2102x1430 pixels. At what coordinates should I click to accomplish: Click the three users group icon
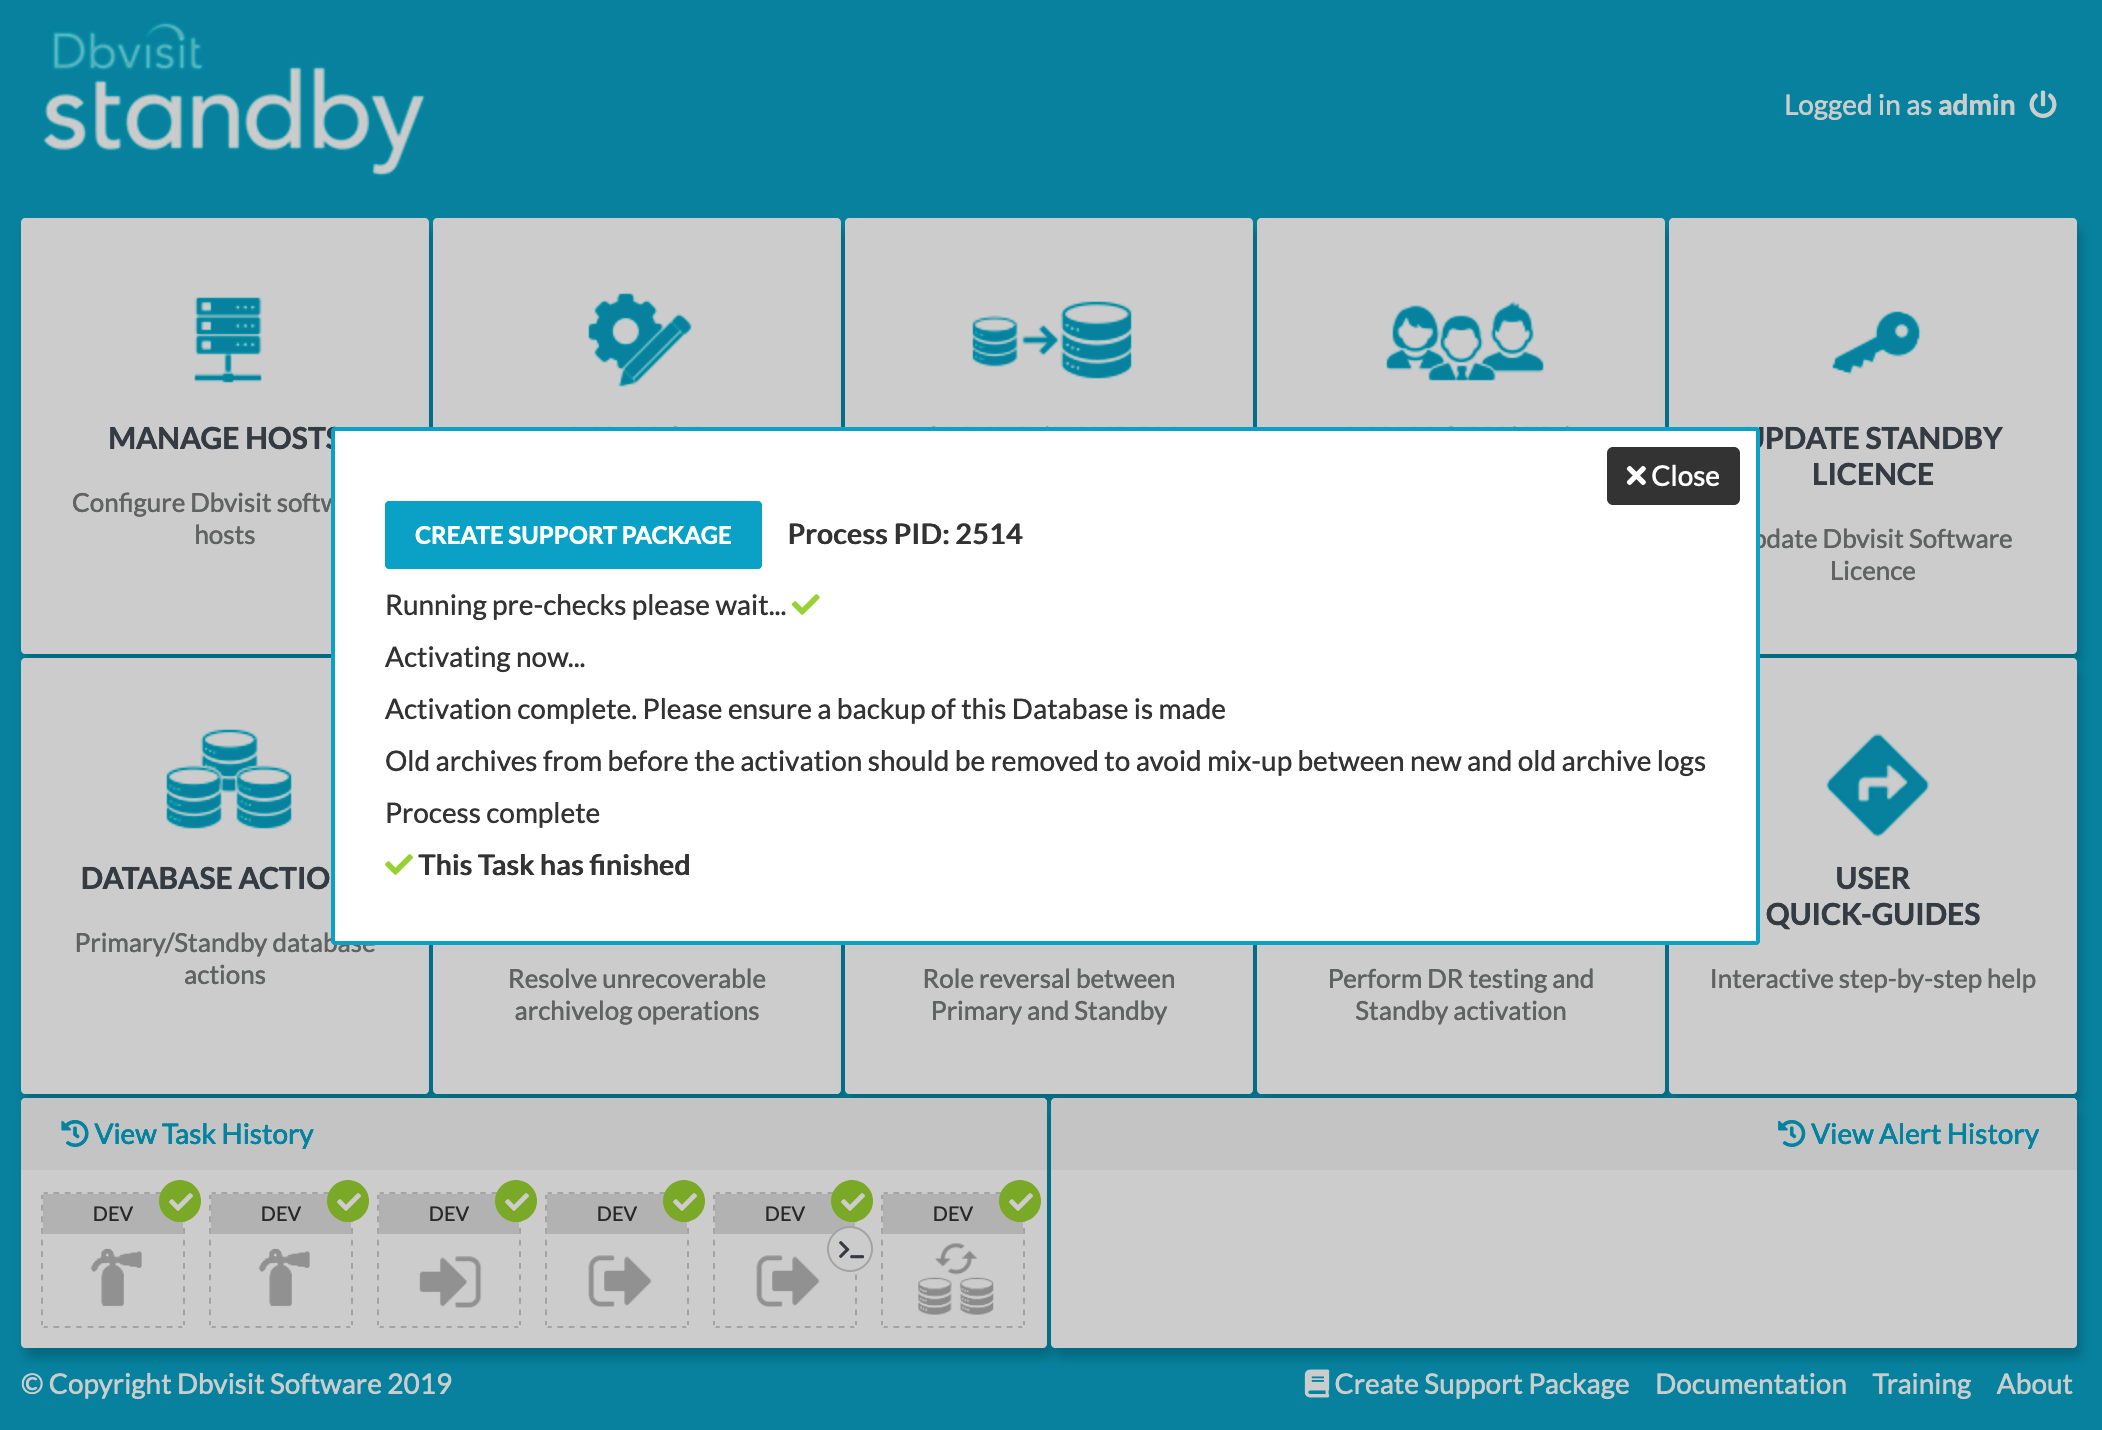1463,341
